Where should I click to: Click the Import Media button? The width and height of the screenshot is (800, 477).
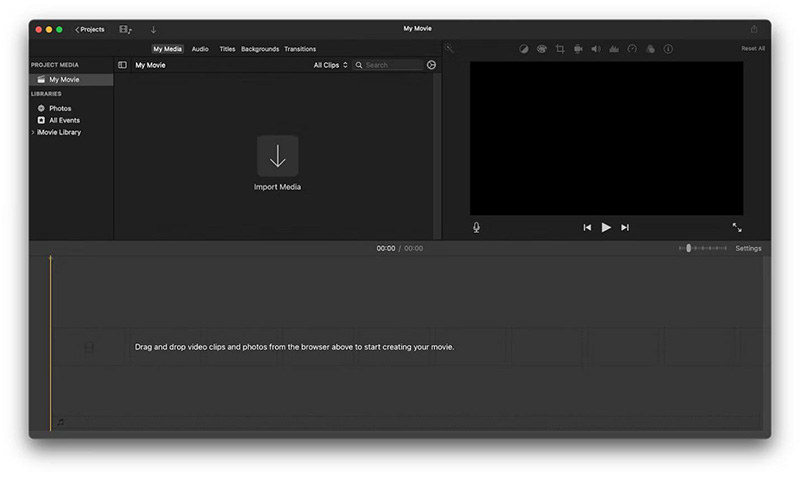(278, 163)
